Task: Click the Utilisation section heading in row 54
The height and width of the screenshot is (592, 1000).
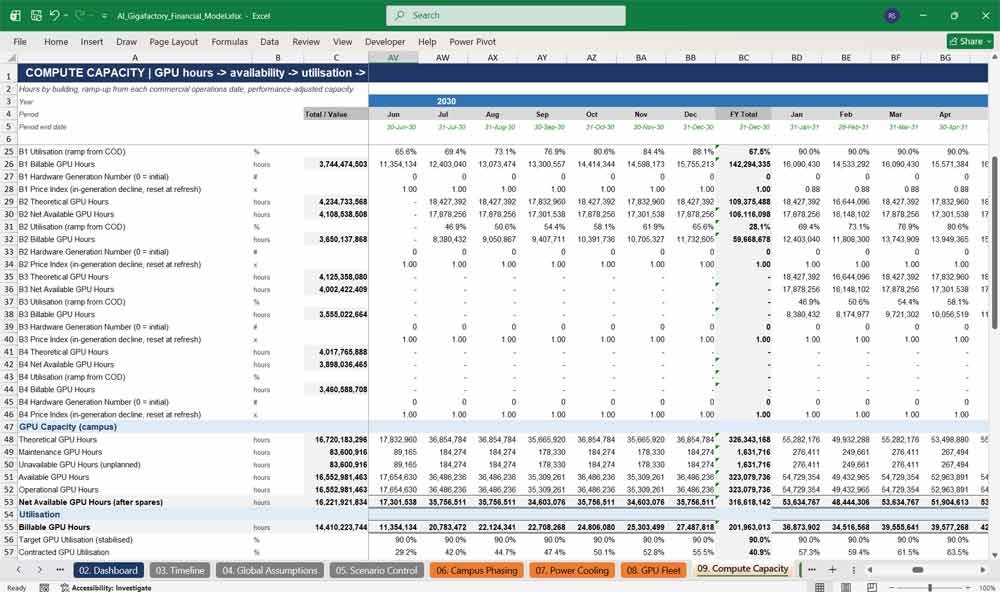Action: pyautogui.click(x=39, y=514)
